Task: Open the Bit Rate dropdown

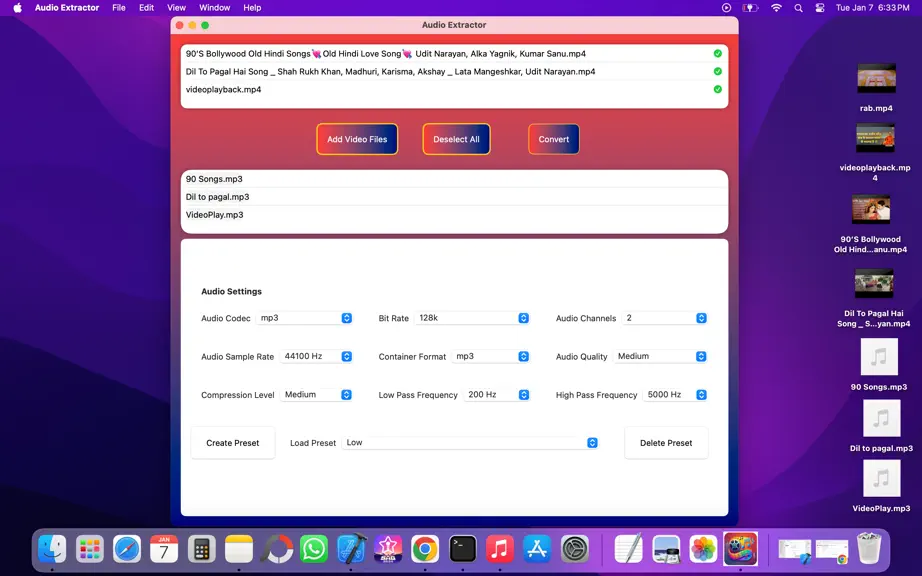Action: tap(472, 318)
